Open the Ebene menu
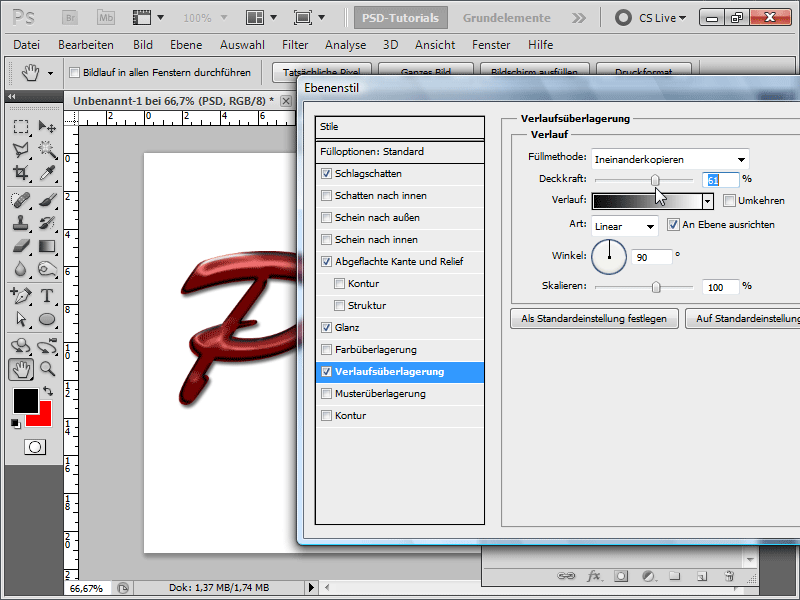This screenshot has width=800, height=600. tap(186, 45)
